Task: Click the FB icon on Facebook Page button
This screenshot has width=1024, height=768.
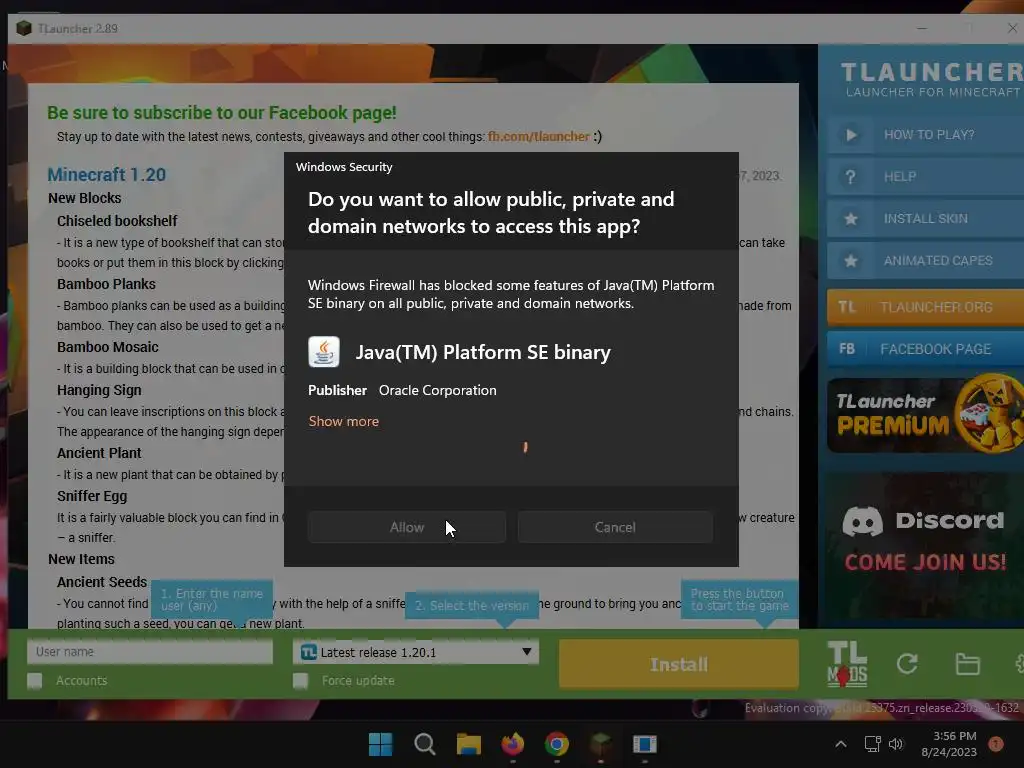Action: pyautogui.click(x=847, y=349)
